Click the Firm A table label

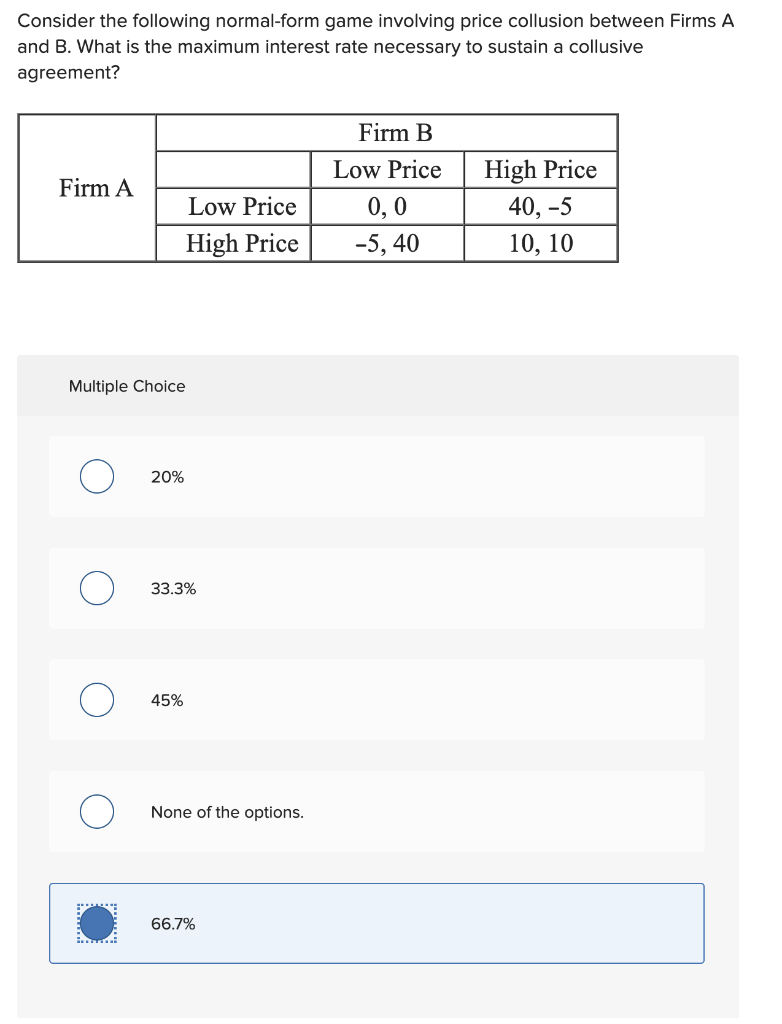[x=96, y=188]
